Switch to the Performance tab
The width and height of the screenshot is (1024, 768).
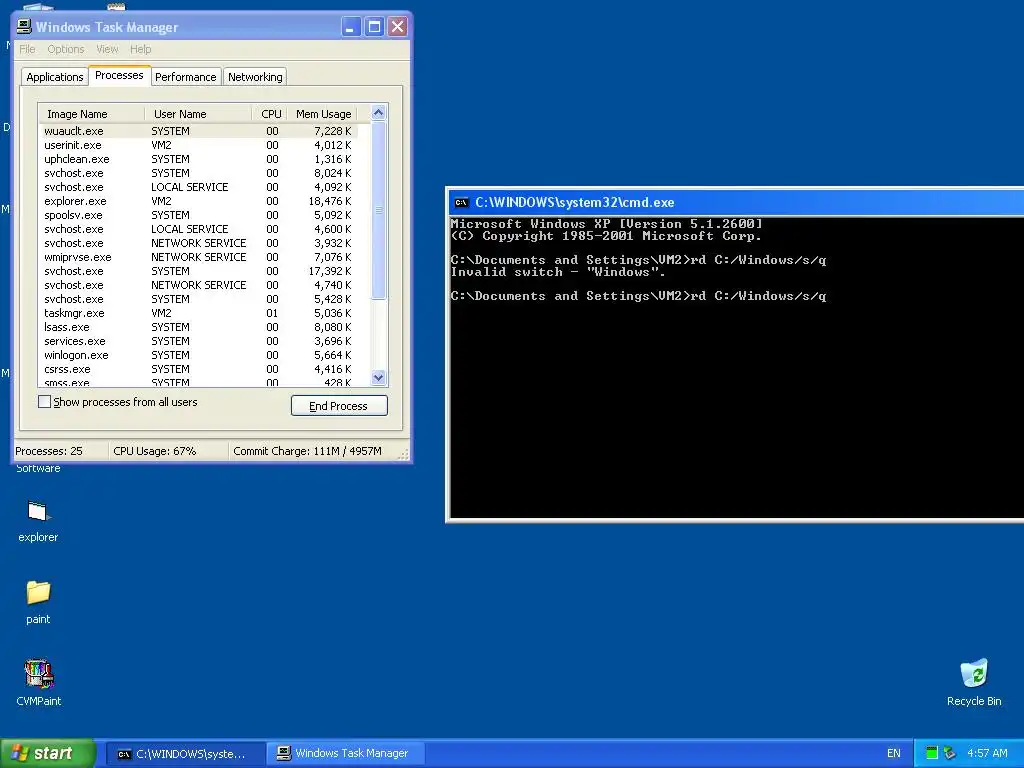point(185,77)
